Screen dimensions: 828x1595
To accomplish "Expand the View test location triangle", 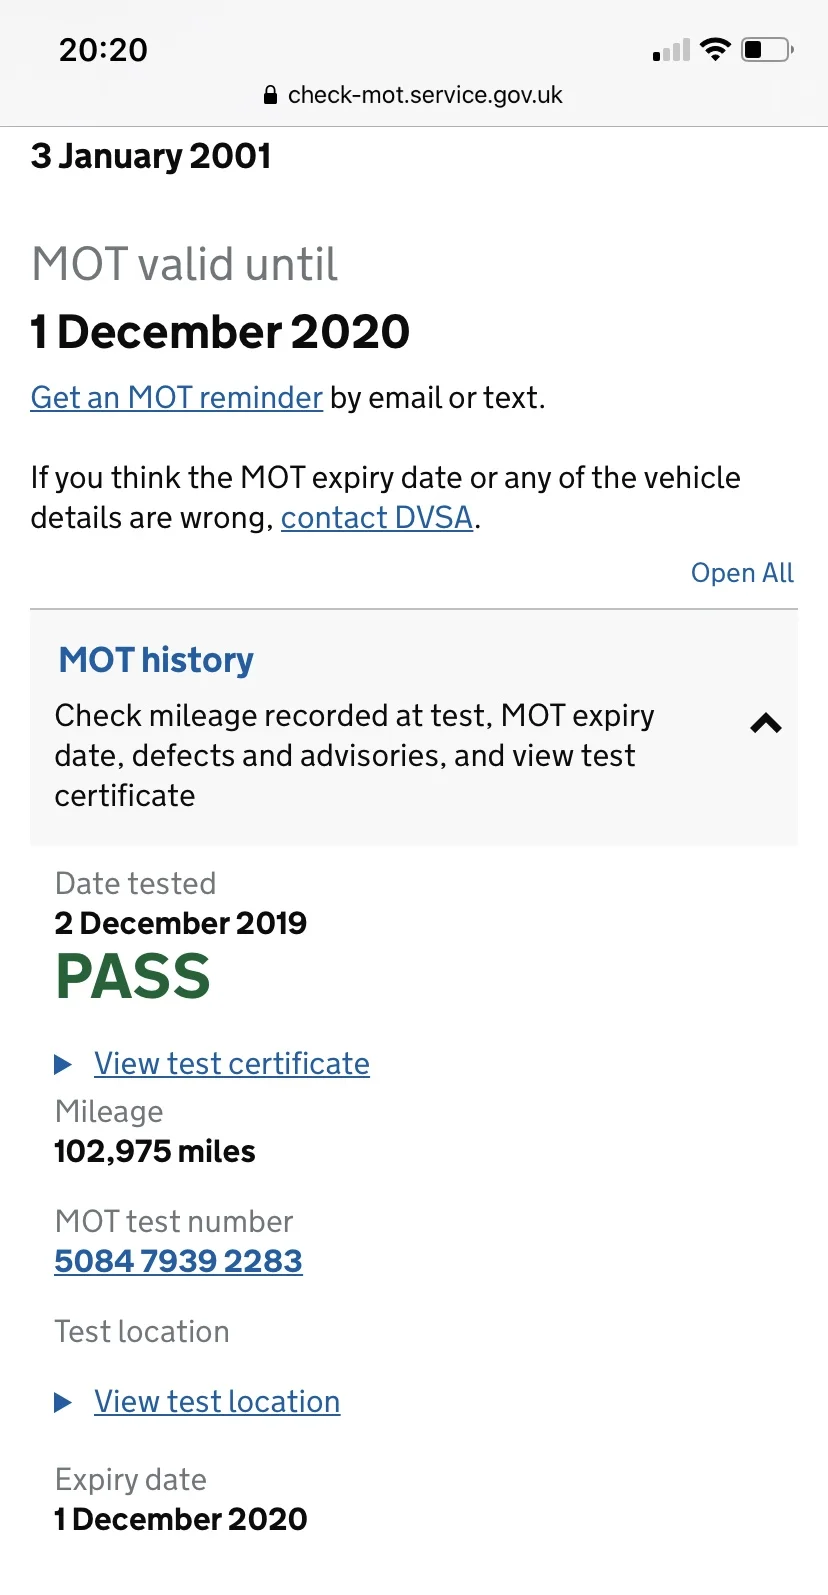I will (x=63, y=1402).
